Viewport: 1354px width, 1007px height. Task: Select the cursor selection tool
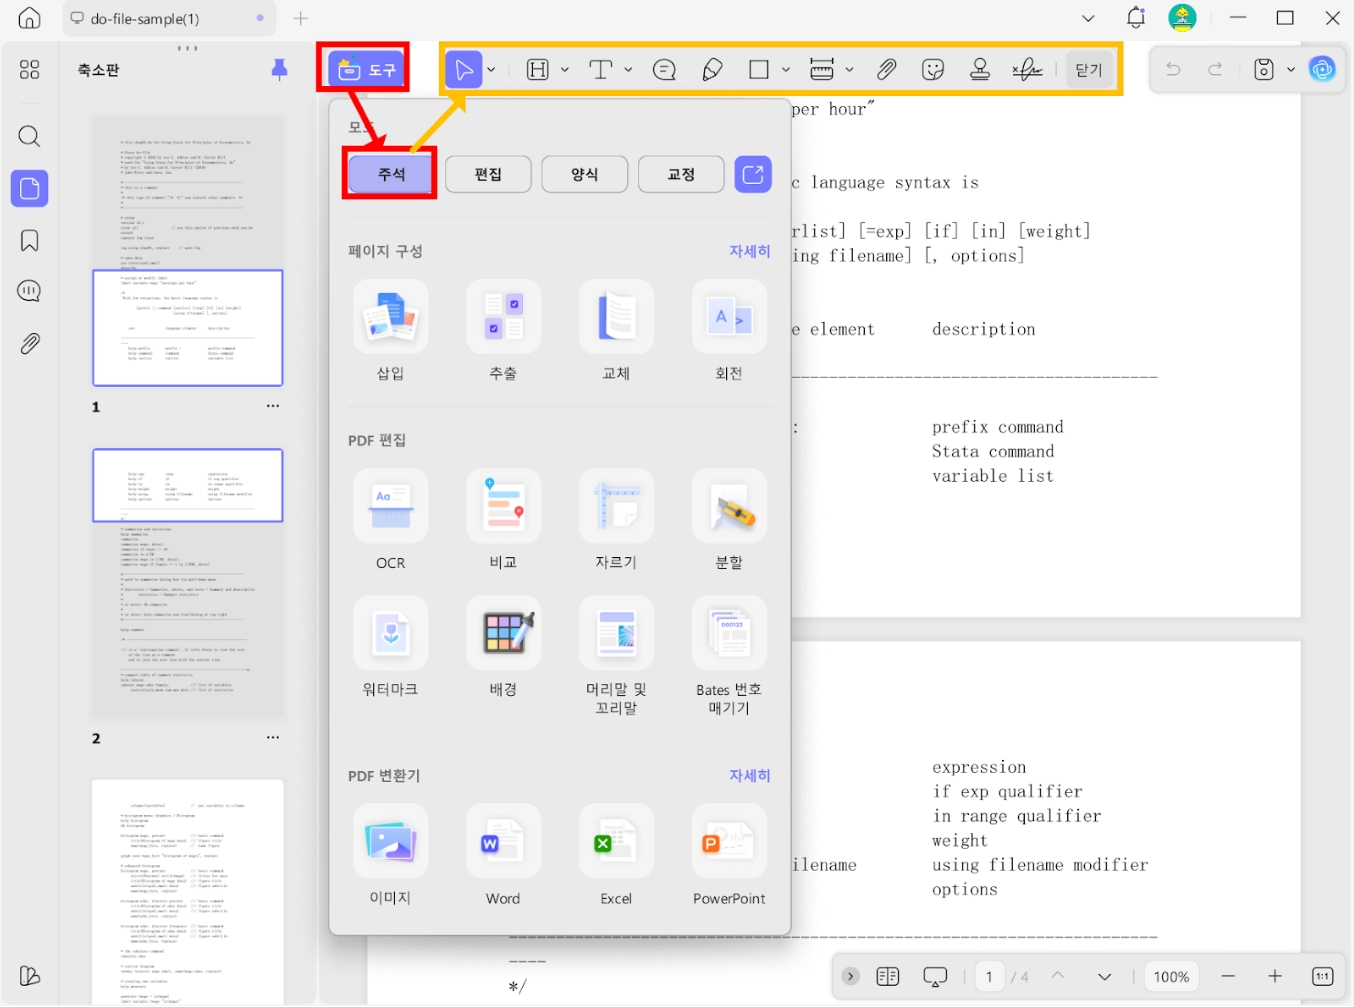(x=464, y=69)
